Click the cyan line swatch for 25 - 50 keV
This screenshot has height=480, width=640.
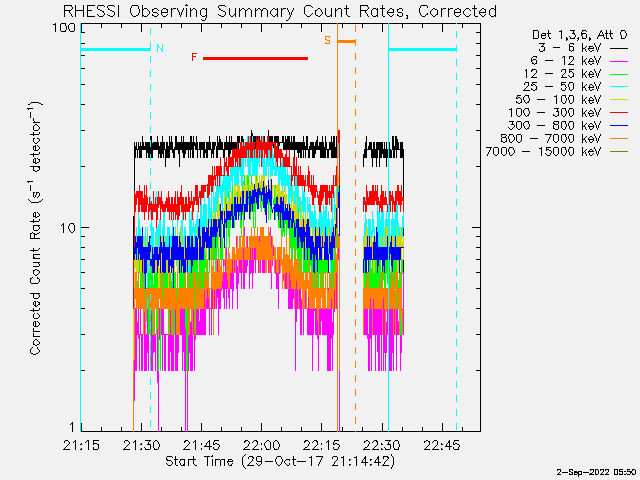tap(619, 87)
